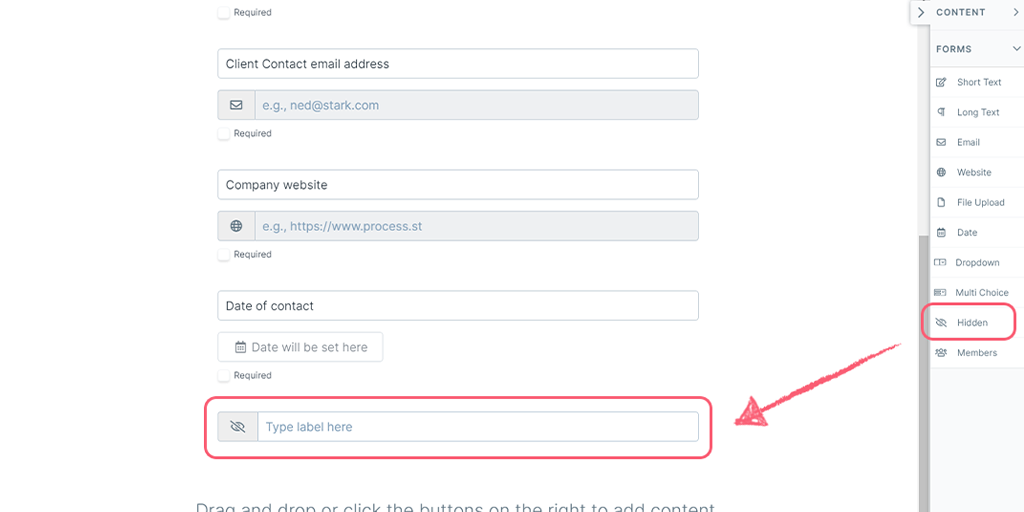
Task: Select the Long Text paragraph icon
Action: pyautogui.click(x=941, y=112)
